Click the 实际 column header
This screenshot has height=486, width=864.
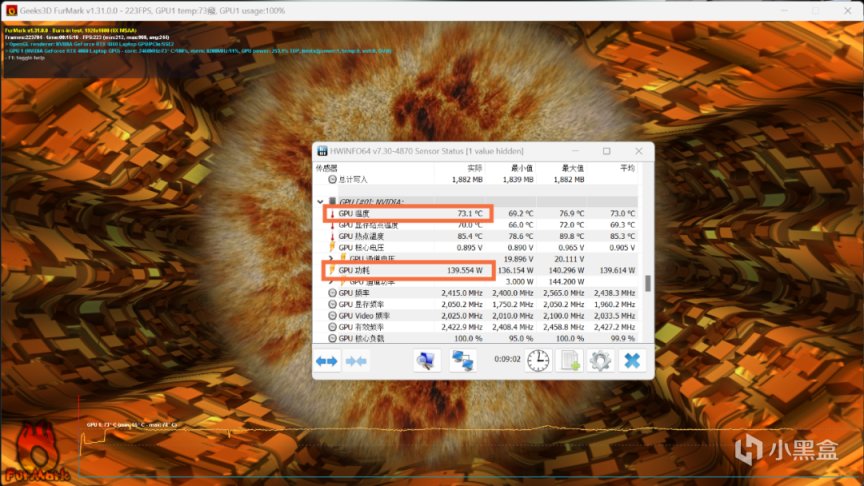tap(474, 168)
